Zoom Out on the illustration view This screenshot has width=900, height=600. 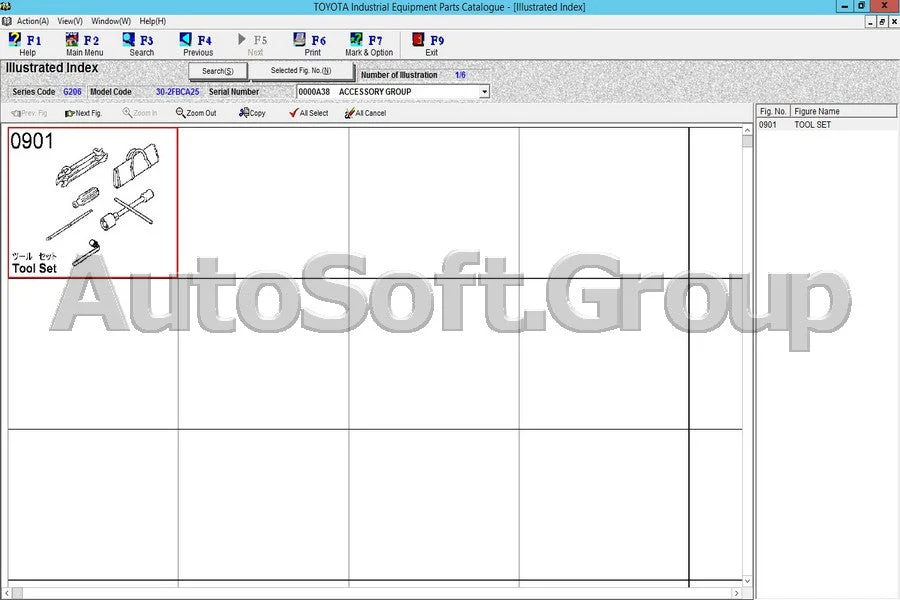point(196,113)
